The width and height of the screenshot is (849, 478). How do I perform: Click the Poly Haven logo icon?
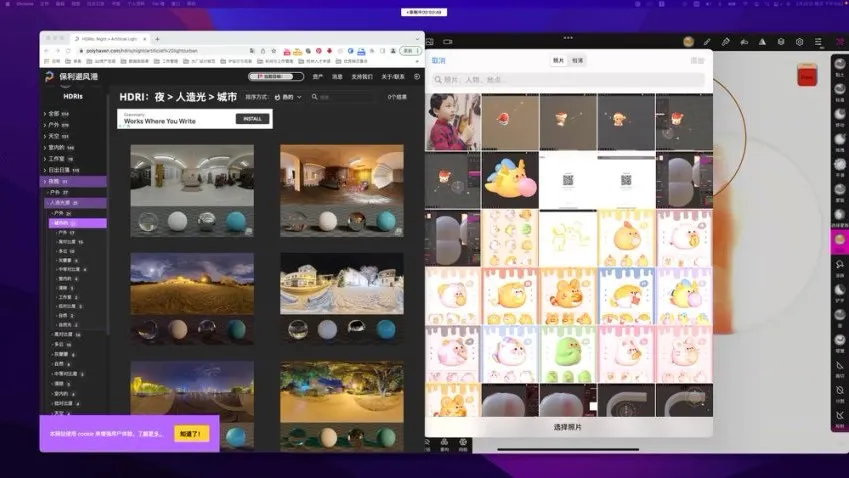(x=50, y=76)
